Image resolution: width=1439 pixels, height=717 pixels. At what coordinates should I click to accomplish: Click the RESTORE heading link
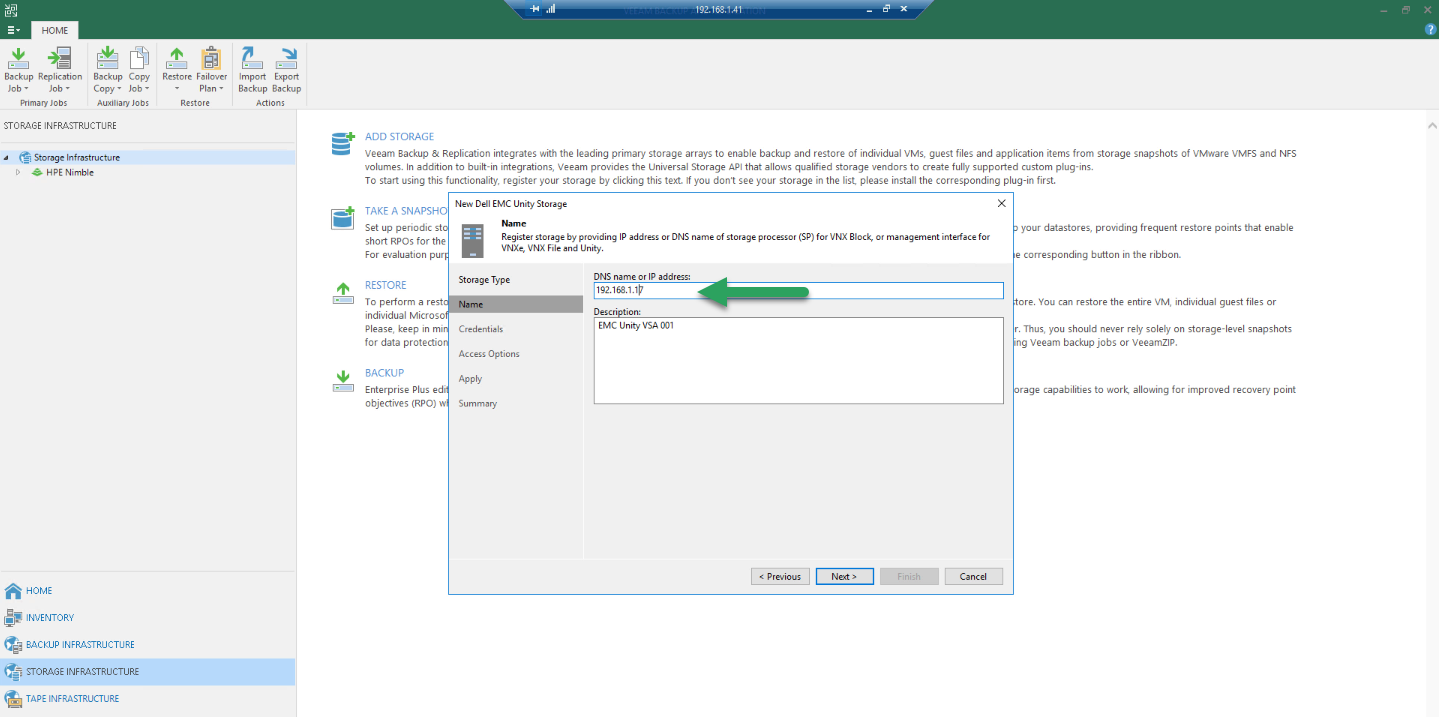(x=385, y=285)
